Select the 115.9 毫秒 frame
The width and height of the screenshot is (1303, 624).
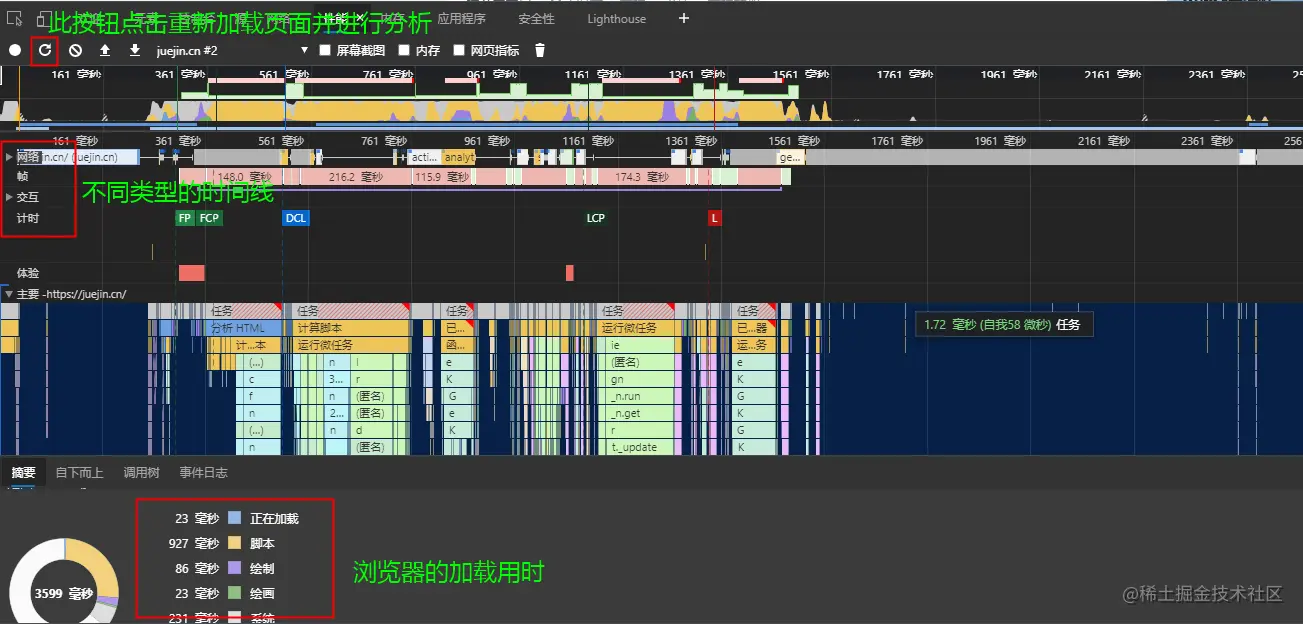pyautogui.click(x=441, y=177)
